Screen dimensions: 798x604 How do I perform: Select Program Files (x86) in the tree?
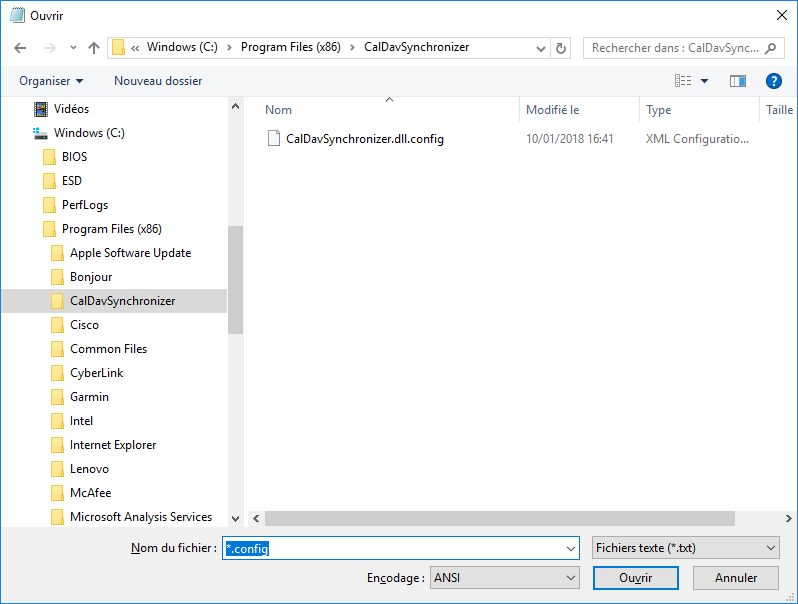point(114,229)
